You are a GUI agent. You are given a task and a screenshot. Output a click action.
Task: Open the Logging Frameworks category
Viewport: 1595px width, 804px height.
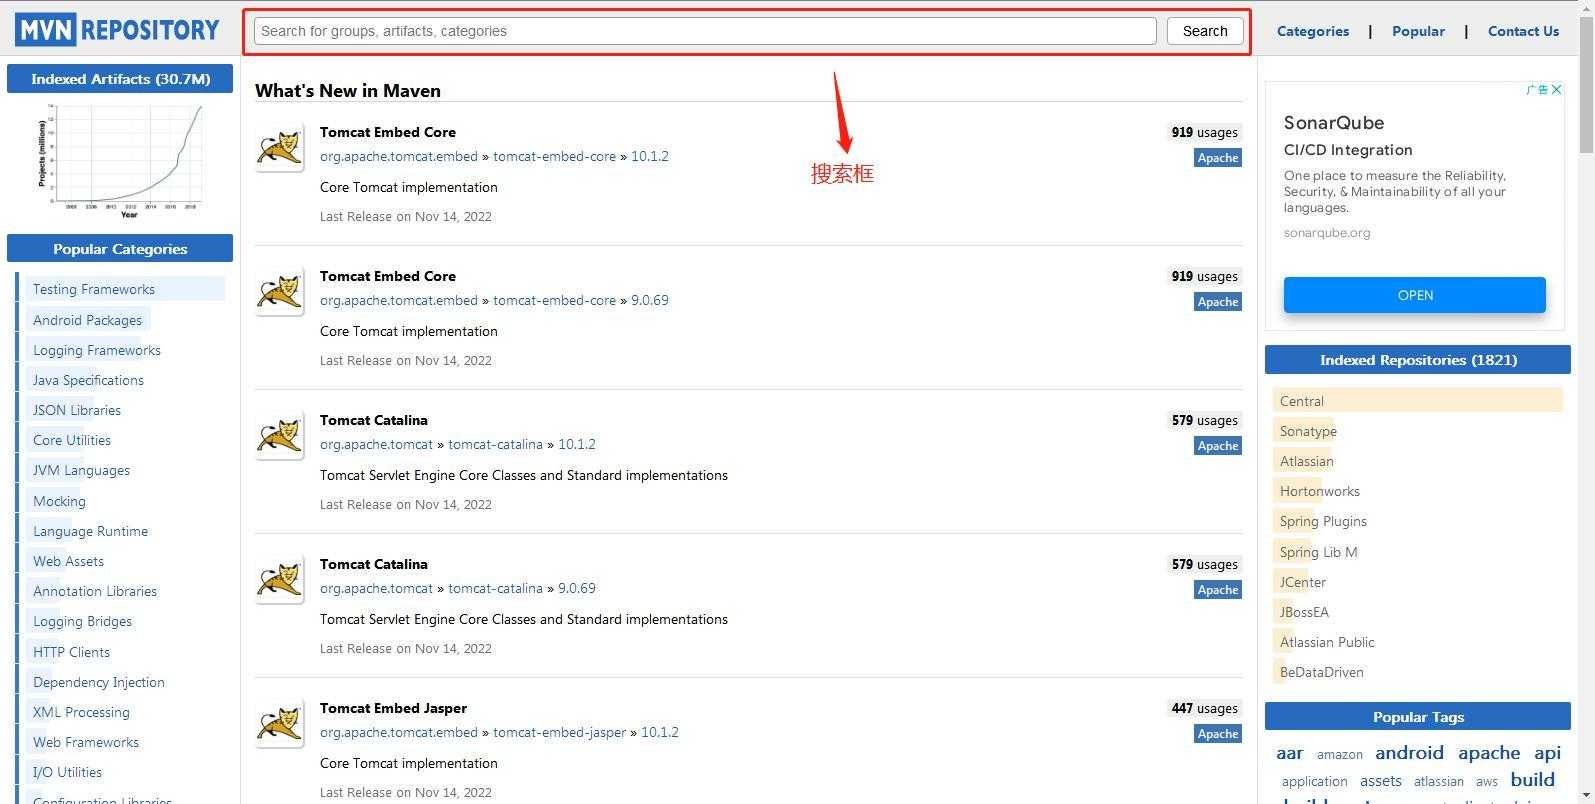97,350
